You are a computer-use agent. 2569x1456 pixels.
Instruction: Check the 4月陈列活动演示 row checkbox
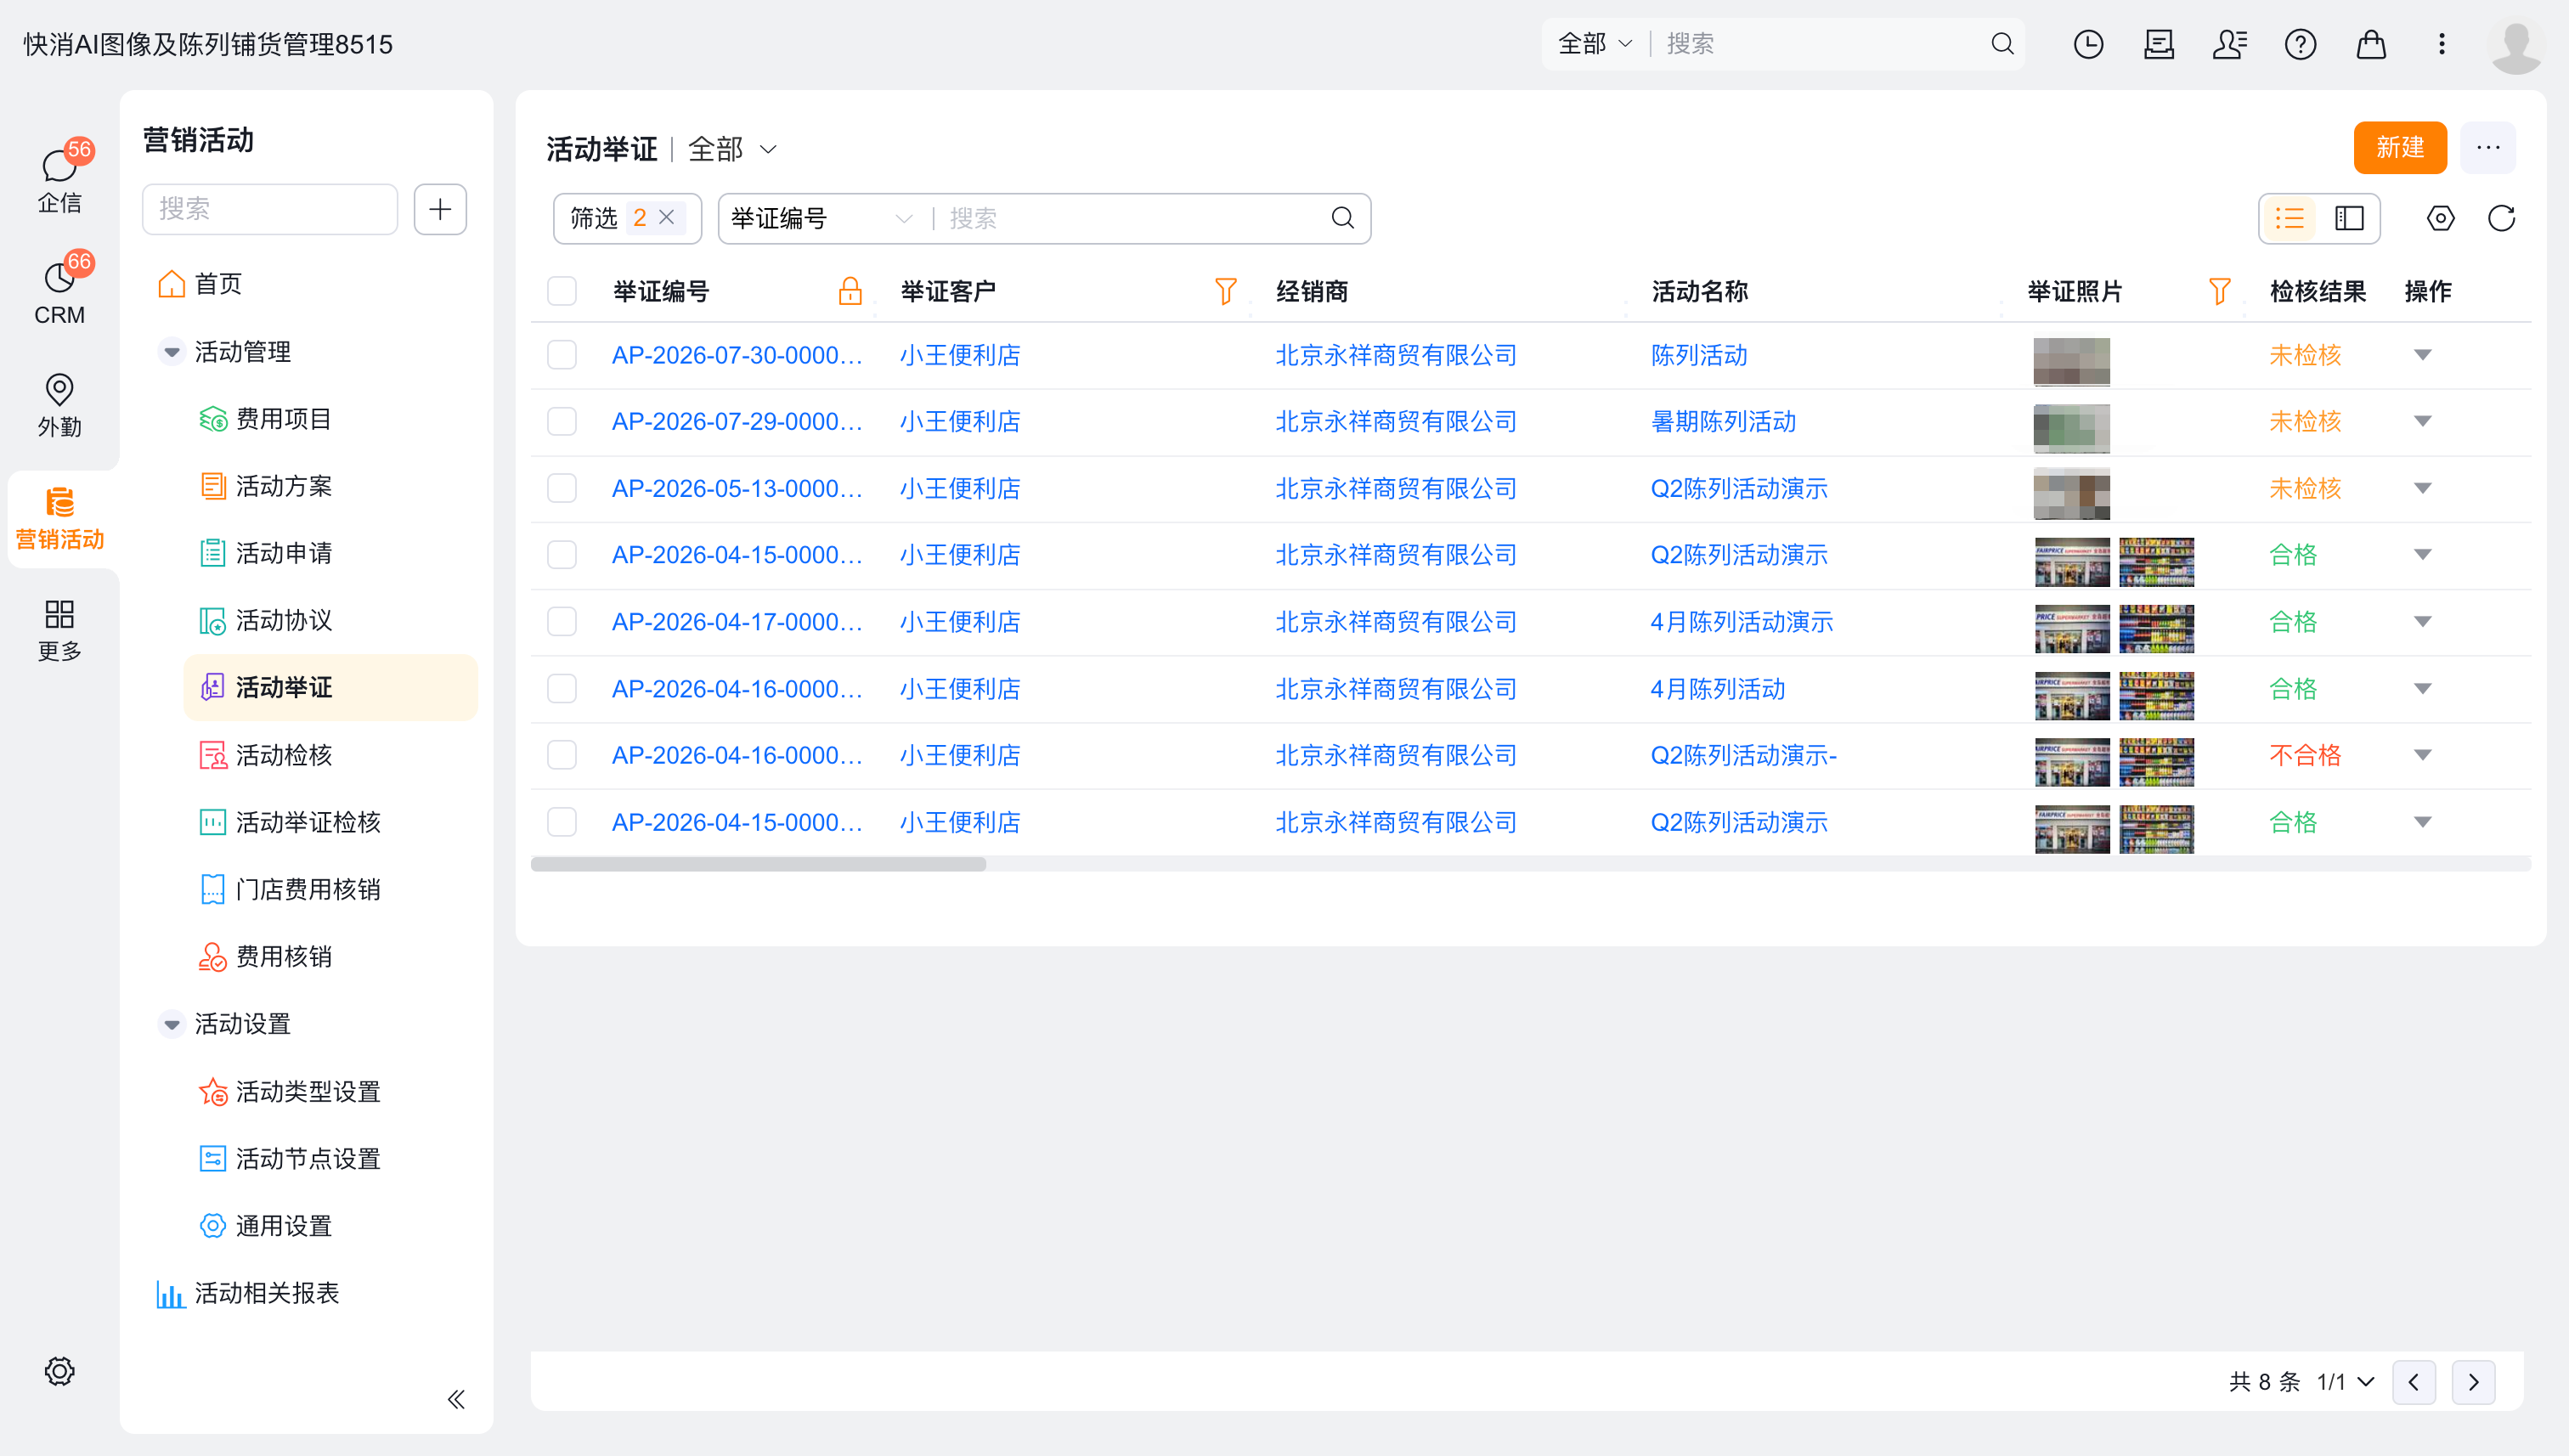pos(562,622)
